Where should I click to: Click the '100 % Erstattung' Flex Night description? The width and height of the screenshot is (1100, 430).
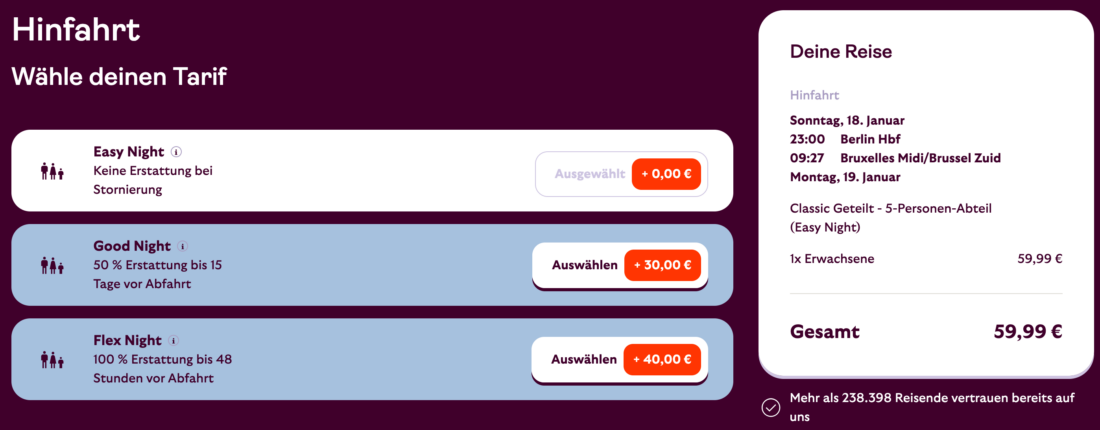162,368
